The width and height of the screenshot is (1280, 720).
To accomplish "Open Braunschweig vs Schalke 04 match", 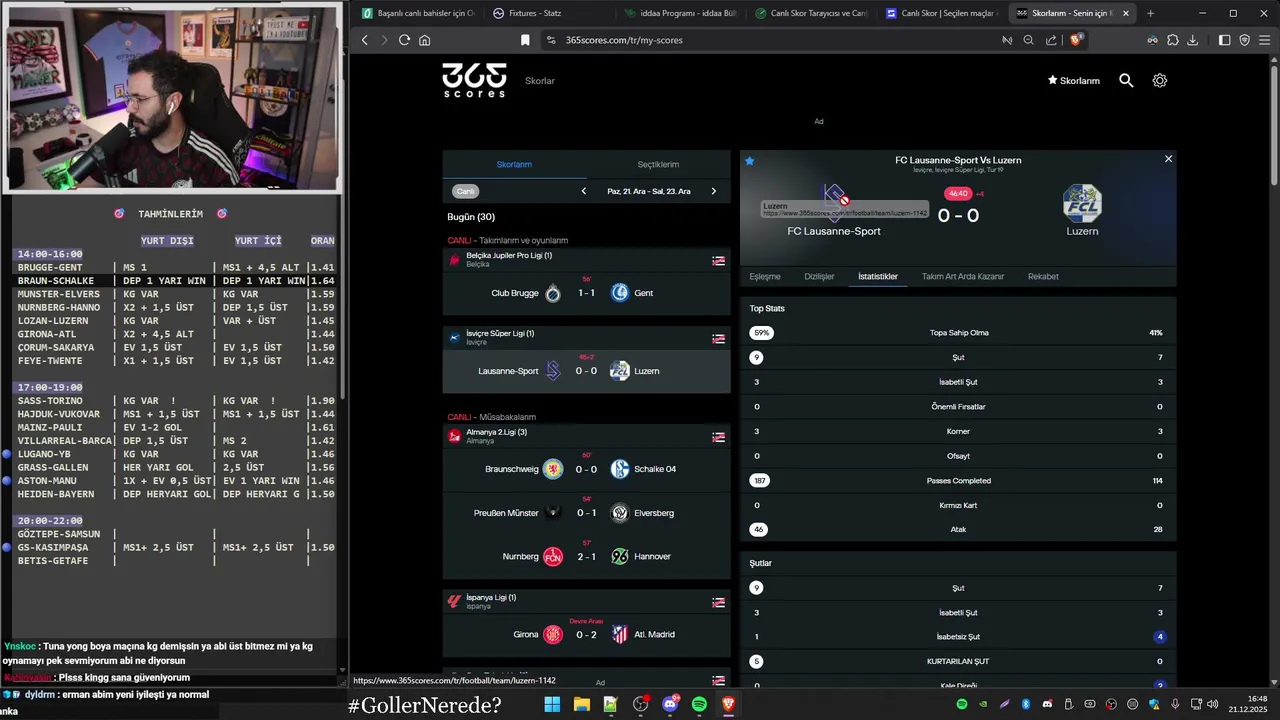I will [587, 469].
